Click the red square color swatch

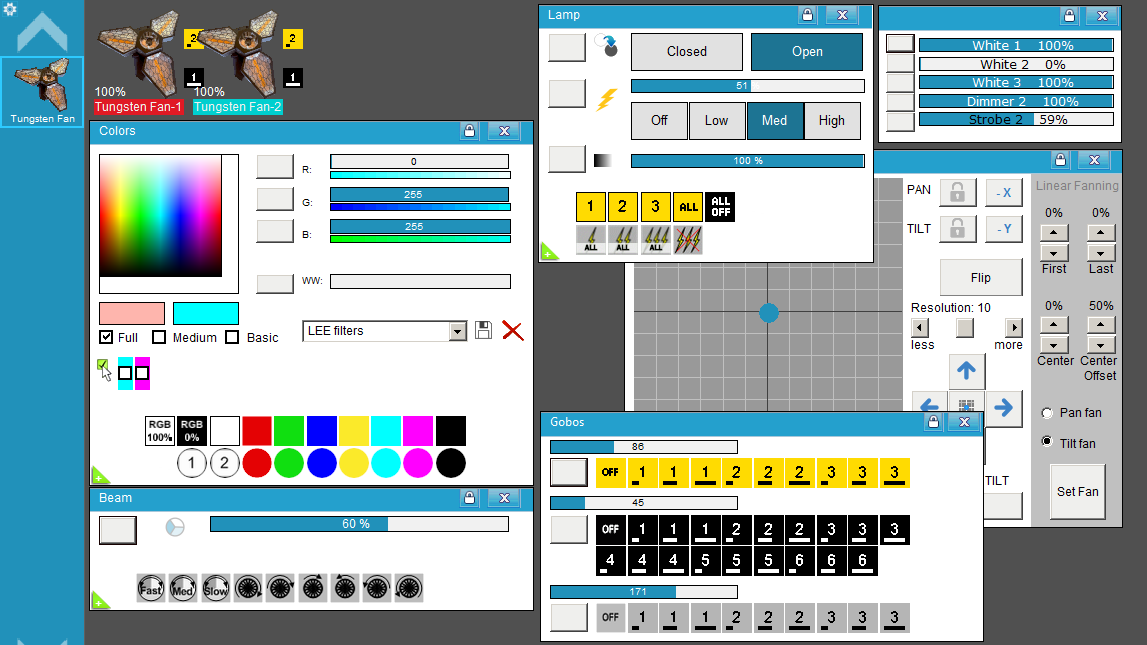pos(257,431)
